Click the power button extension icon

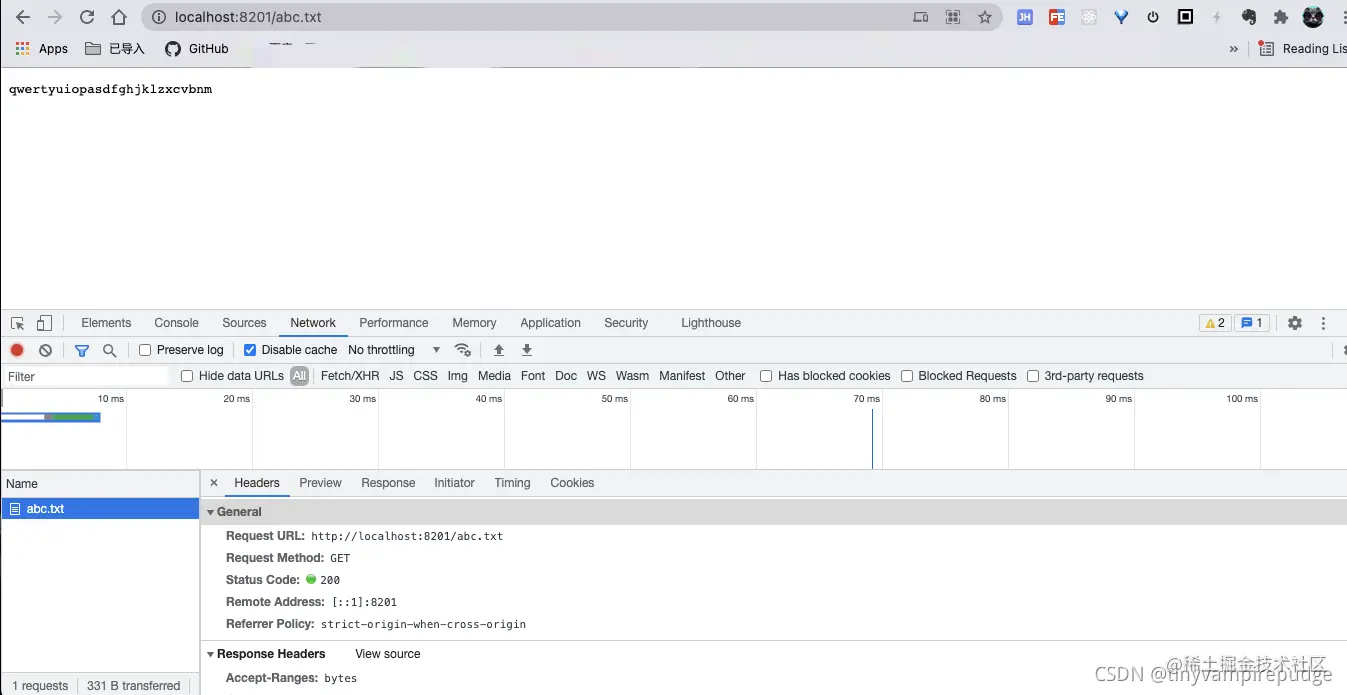click(x=1153, y=17)
